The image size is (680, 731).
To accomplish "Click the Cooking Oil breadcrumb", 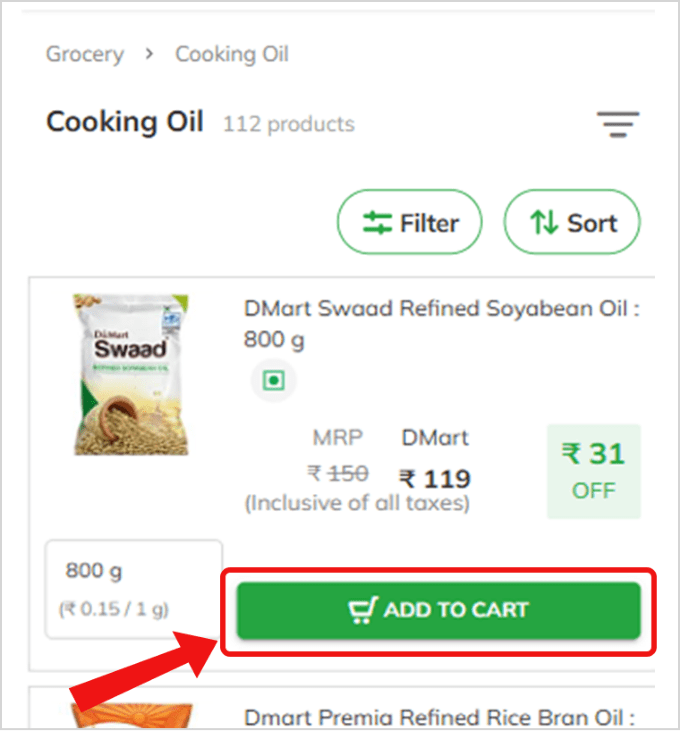I will point(232,54).
